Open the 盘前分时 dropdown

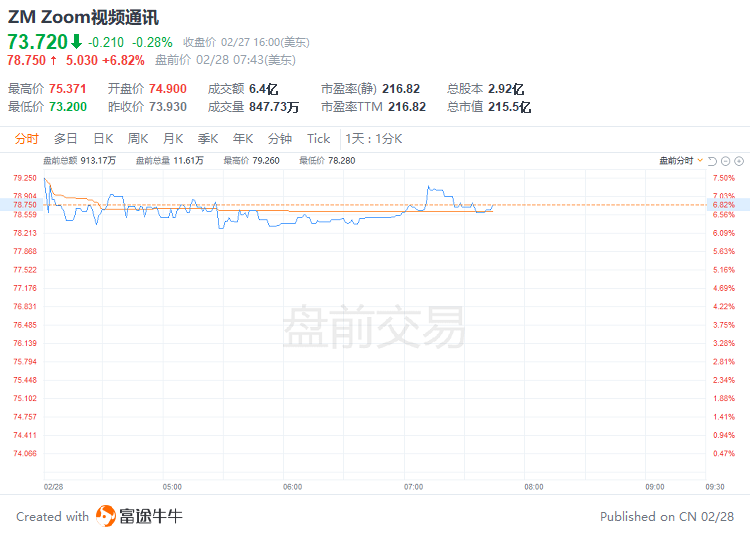point(681,161)
